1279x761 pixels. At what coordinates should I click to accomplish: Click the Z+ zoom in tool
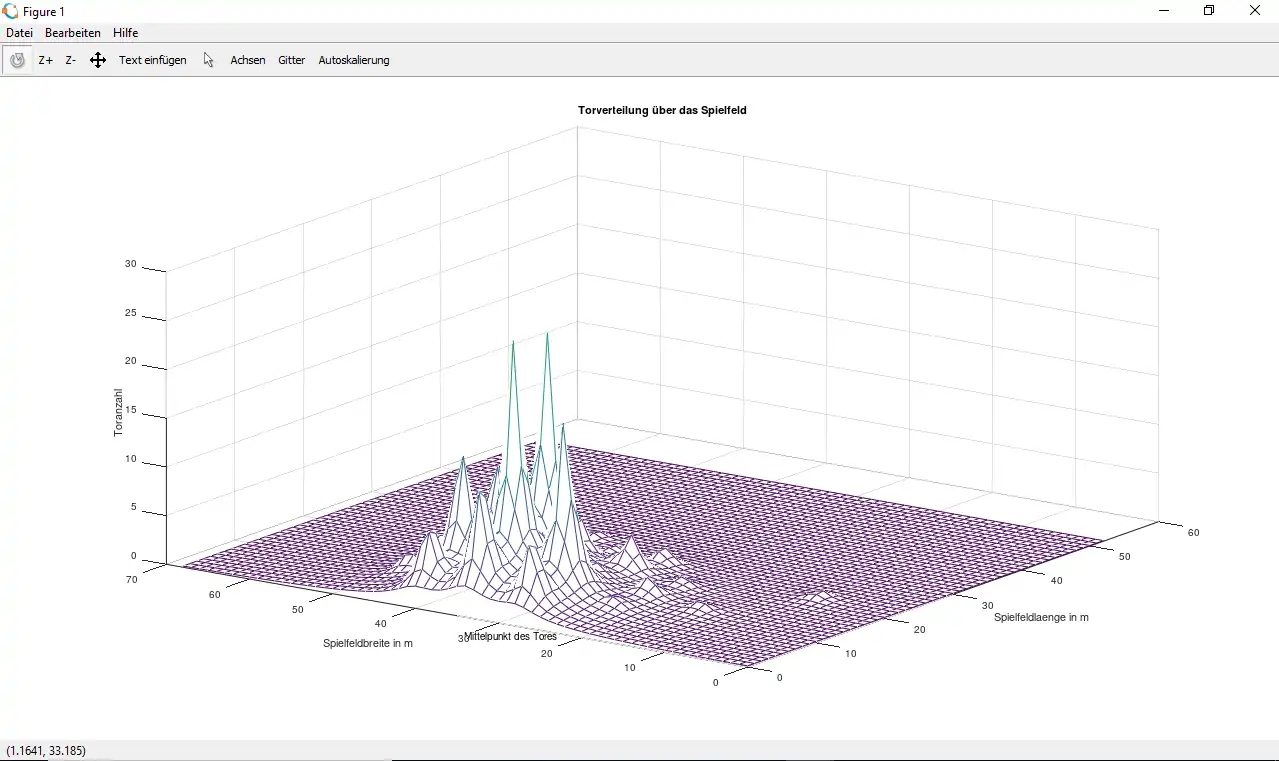[46, 60]
